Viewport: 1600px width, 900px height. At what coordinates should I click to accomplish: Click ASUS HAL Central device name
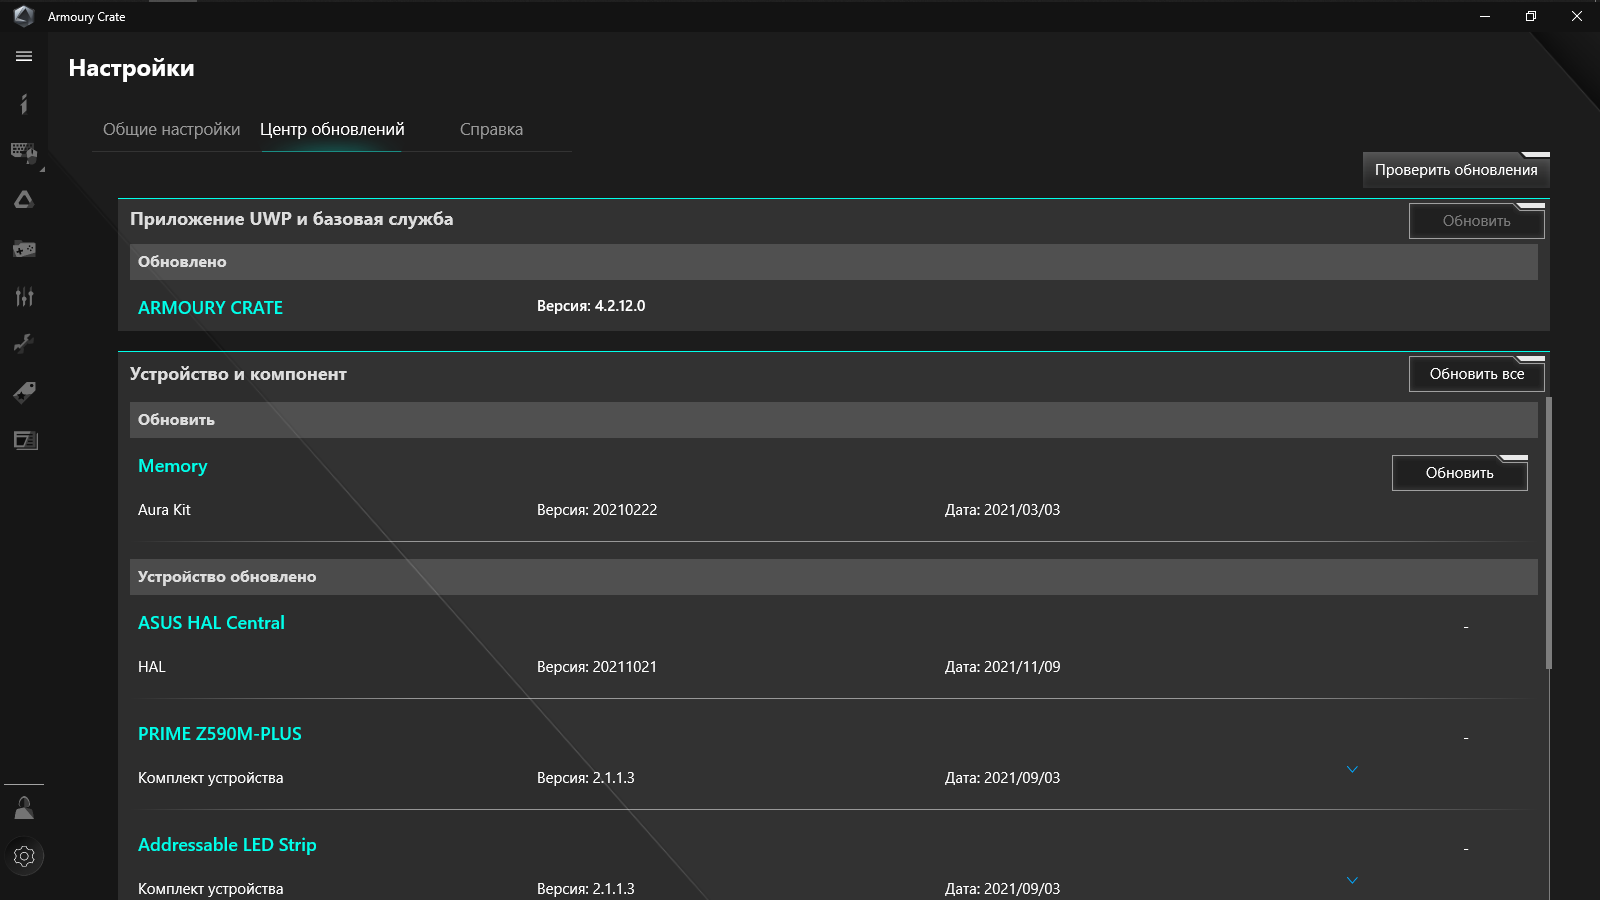pos(211,623)
